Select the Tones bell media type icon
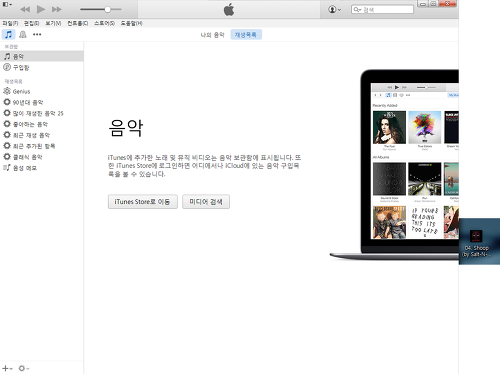500x374 pixels. pyautogui.click(x=23, y=34)
